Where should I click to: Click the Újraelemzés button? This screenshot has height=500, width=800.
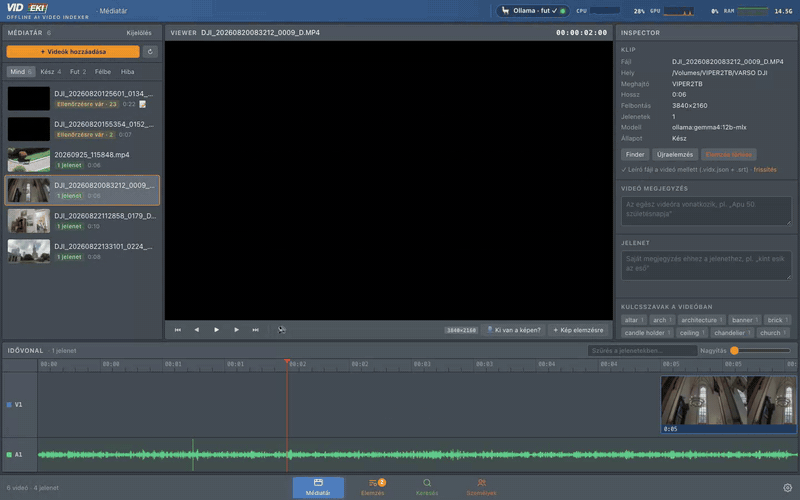674,155
